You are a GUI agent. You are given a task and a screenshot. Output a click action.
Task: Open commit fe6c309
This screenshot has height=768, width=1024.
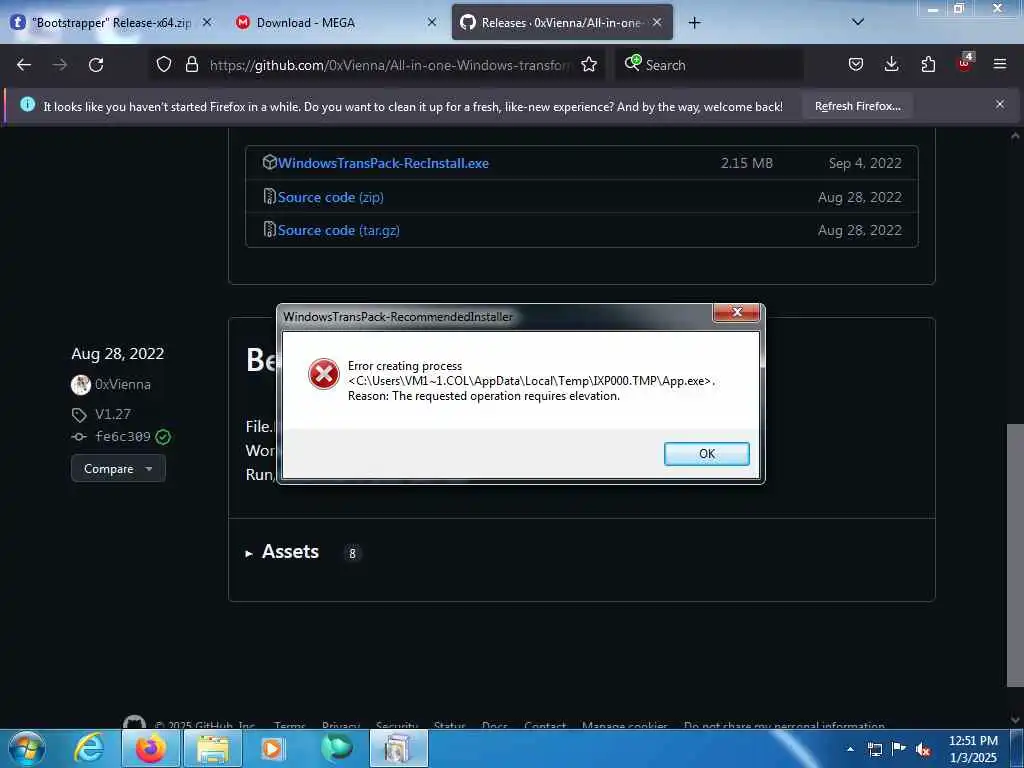[123, 436]
